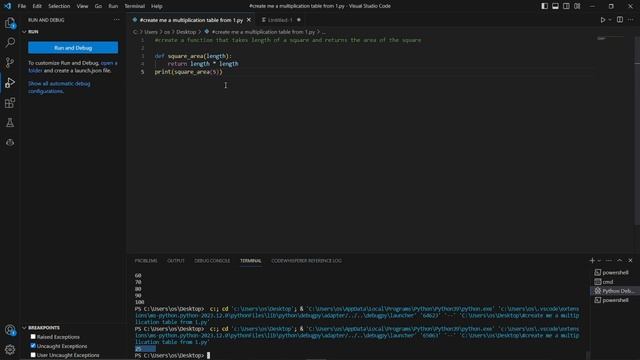Switch to the Untitled-1 editor tab
Viewport: 640px width, 360px height.
(280, 20)
